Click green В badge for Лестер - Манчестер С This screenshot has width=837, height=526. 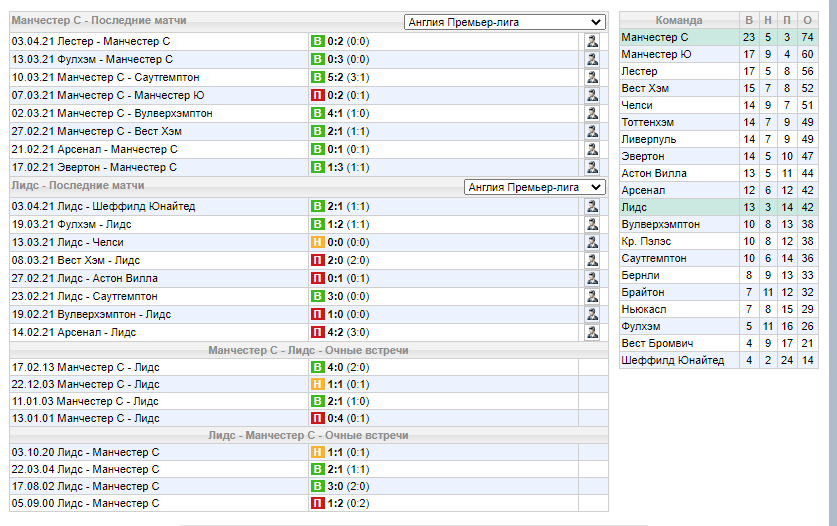(x=318, y=41)
